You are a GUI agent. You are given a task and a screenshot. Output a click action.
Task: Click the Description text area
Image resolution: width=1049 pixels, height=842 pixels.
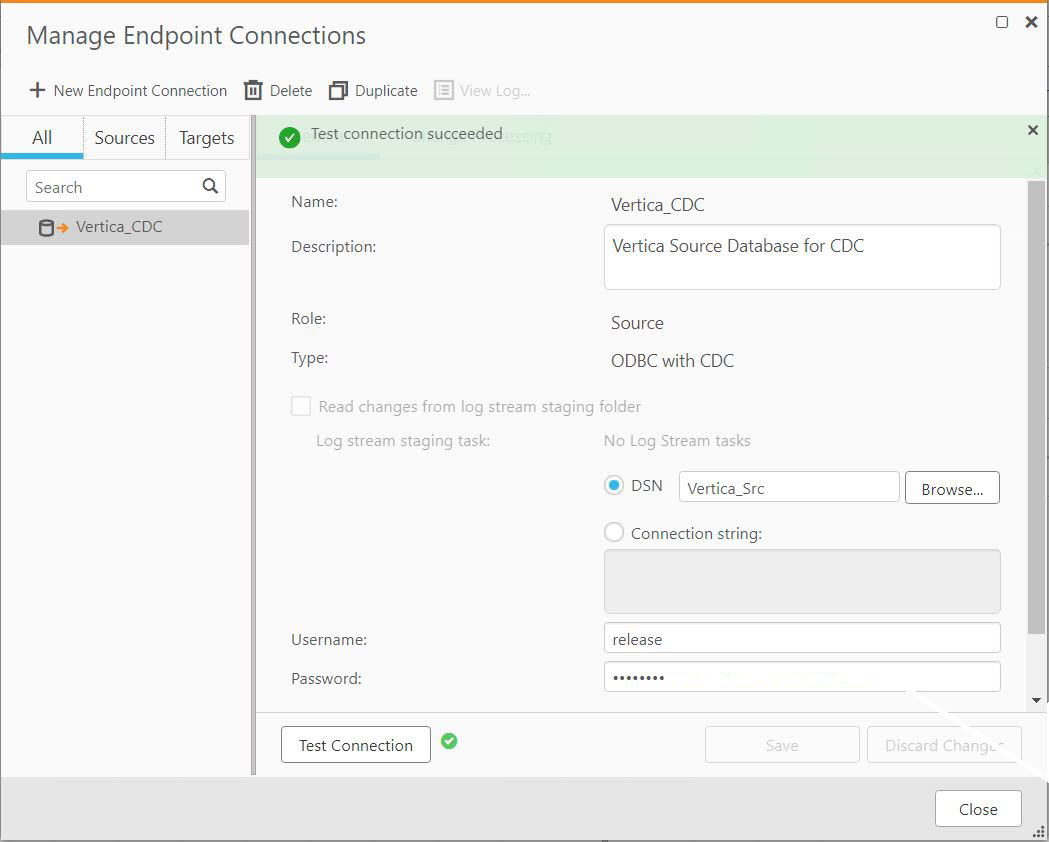[802, 257]
